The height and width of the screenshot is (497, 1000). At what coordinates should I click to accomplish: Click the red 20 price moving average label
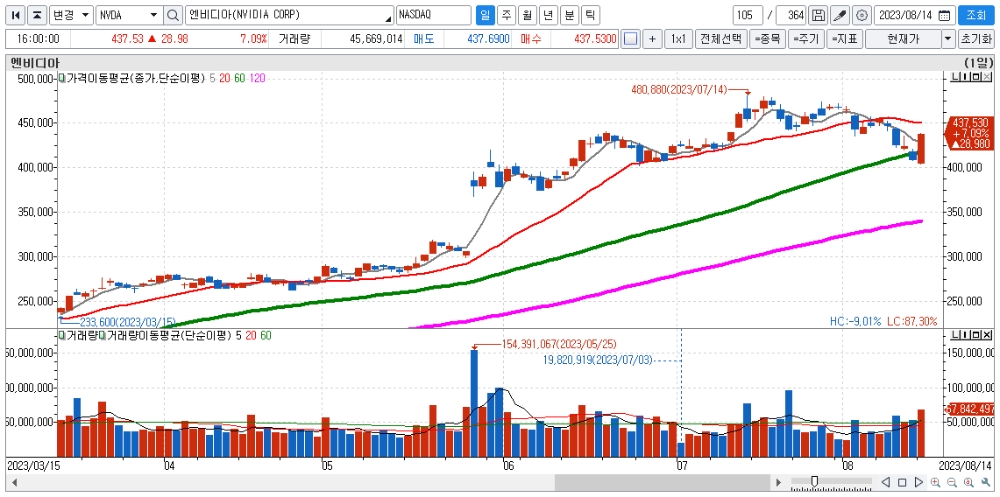(225, 78)
